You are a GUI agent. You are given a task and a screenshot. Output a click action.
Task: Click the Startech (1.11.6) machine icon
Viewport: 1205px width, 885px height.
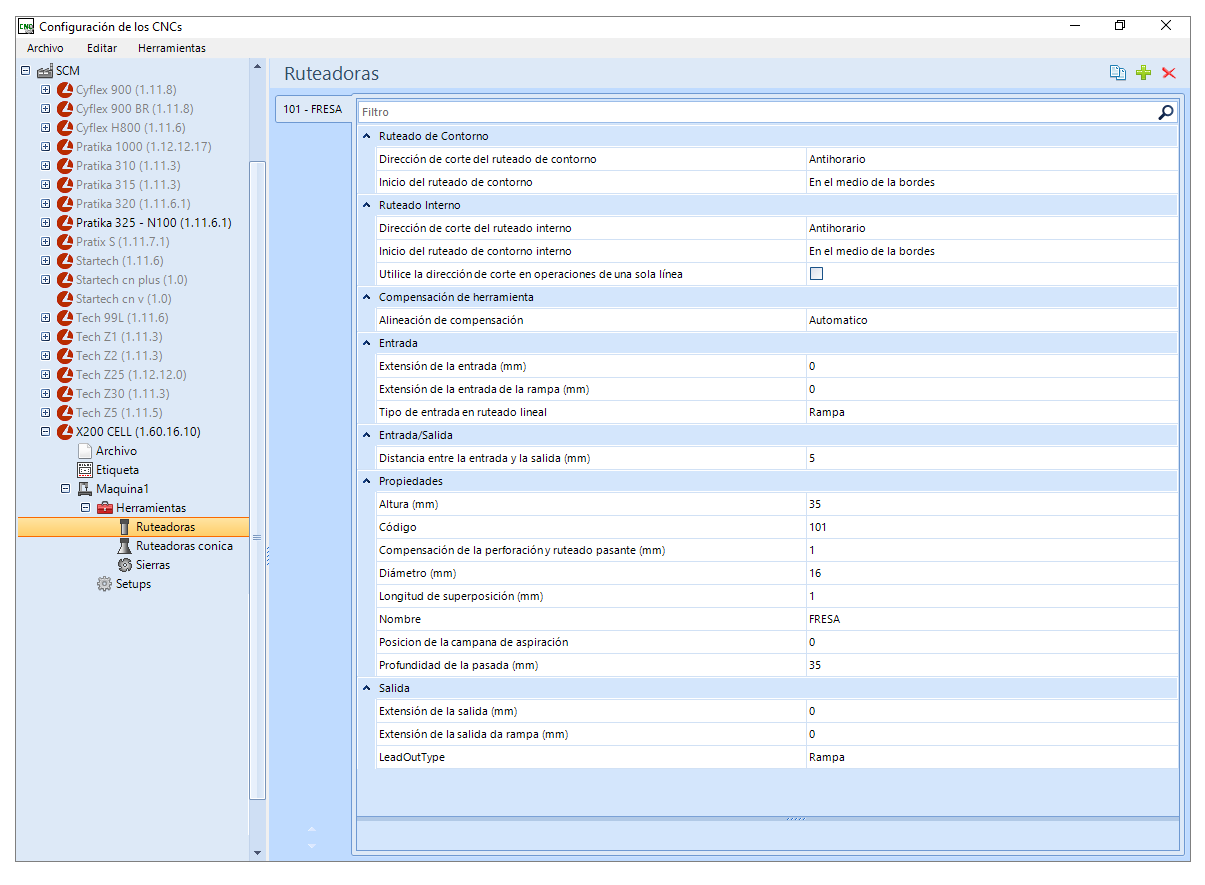click(66, 261)
